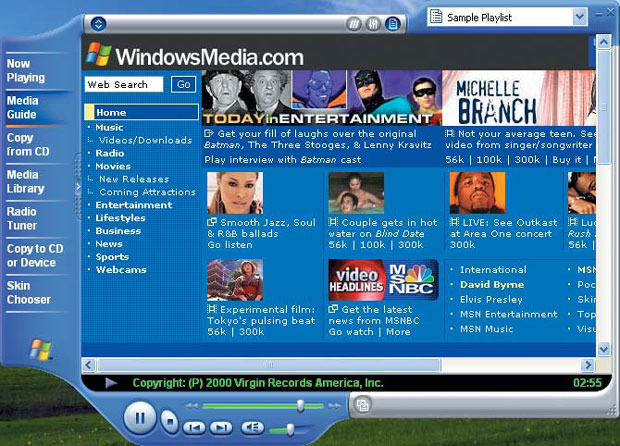
Task: Click the MSN Entertainment link
Action: click(x=508, y=314)
